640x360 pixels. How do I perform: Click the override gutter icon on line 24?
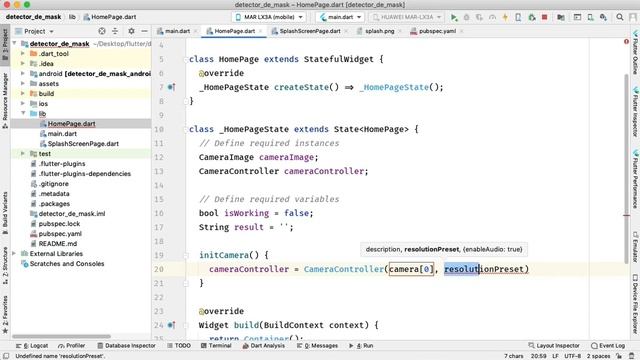point(171,325)
